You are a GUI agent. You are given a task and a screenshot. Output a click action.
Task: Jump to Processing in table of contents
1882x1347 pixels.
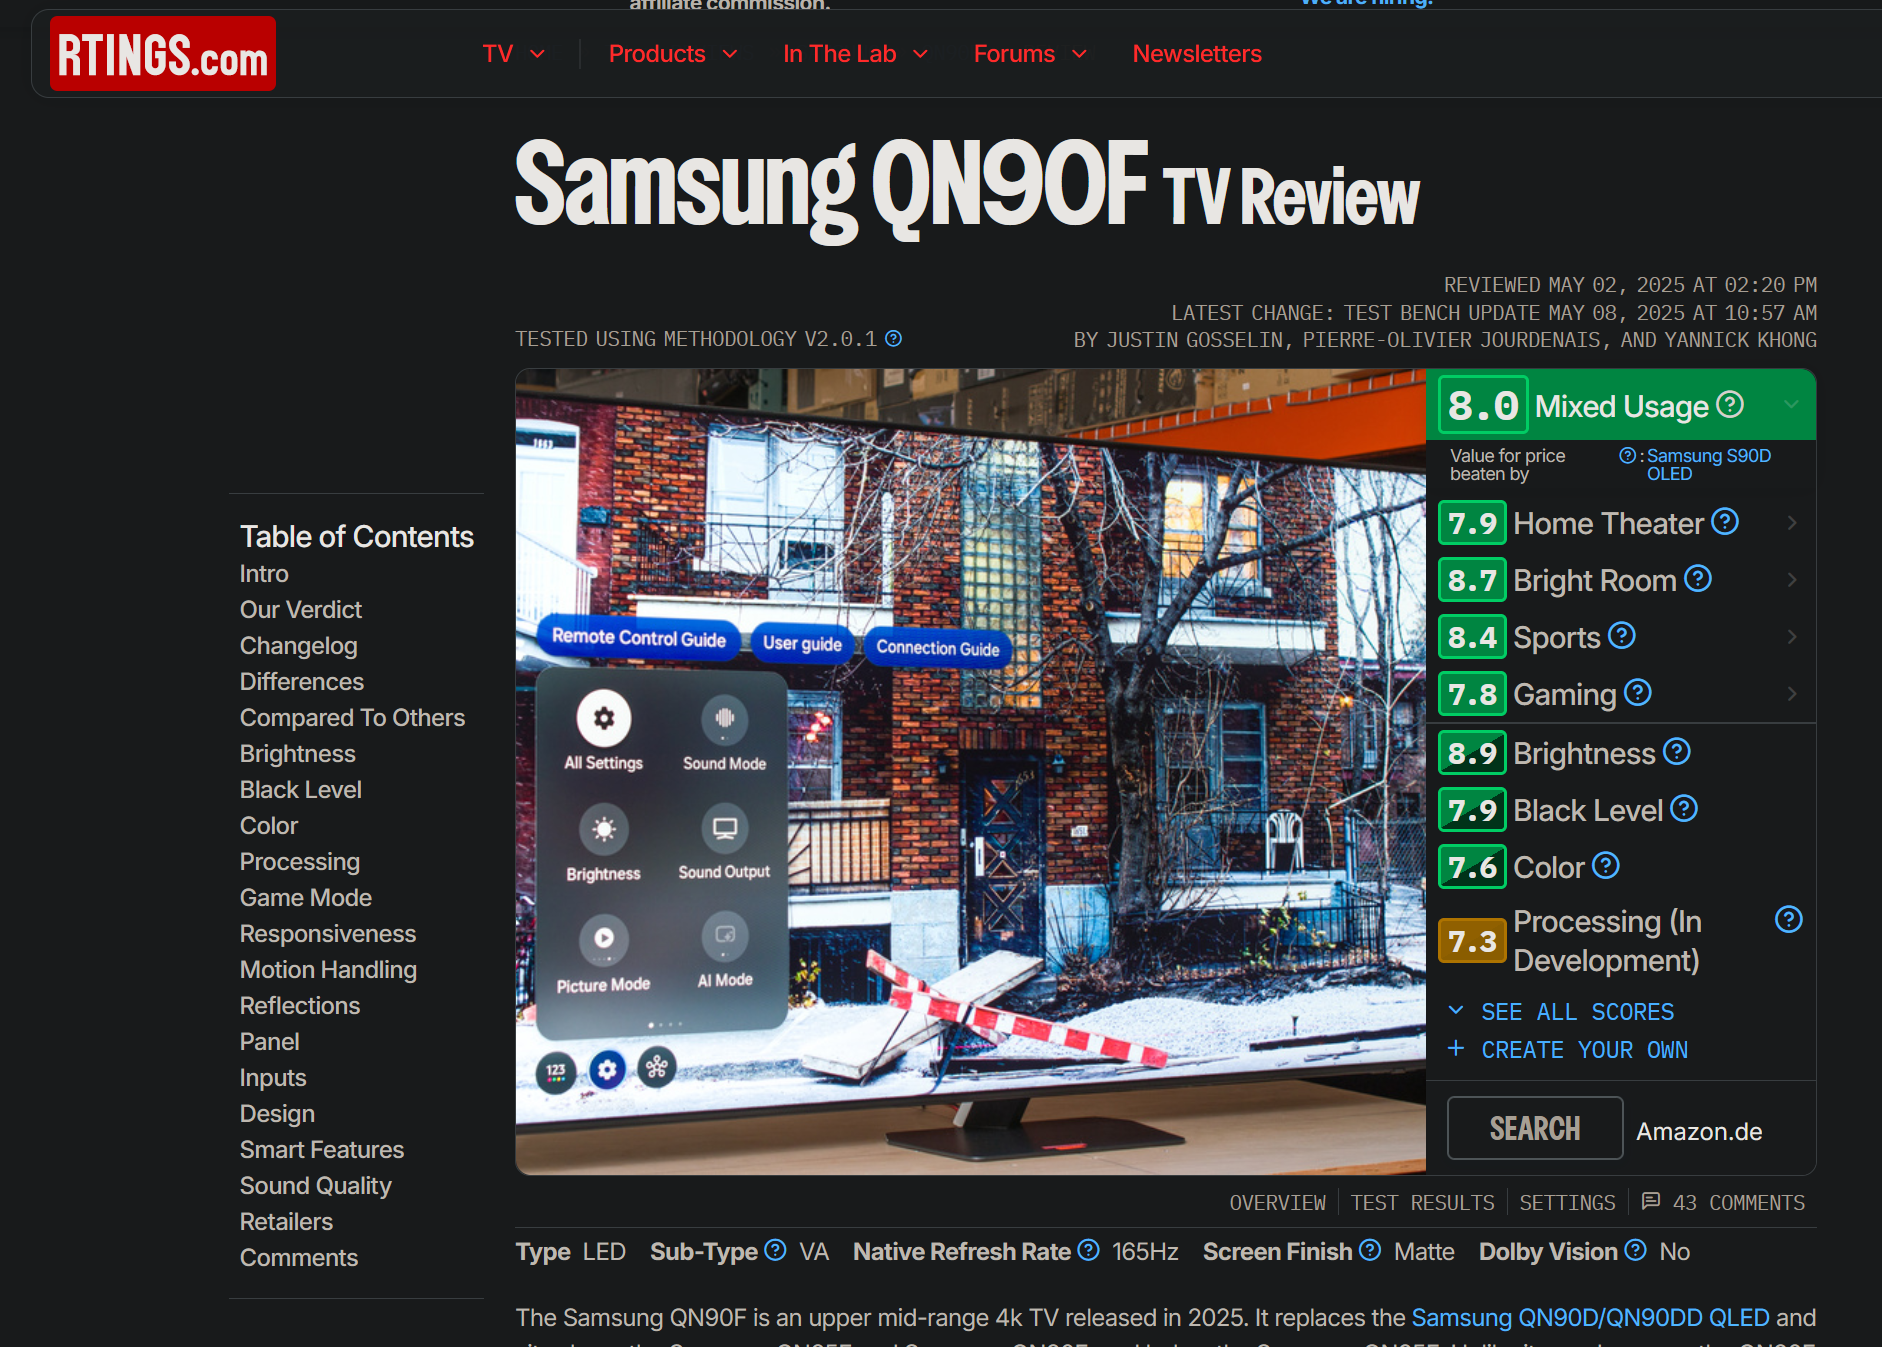300,862
